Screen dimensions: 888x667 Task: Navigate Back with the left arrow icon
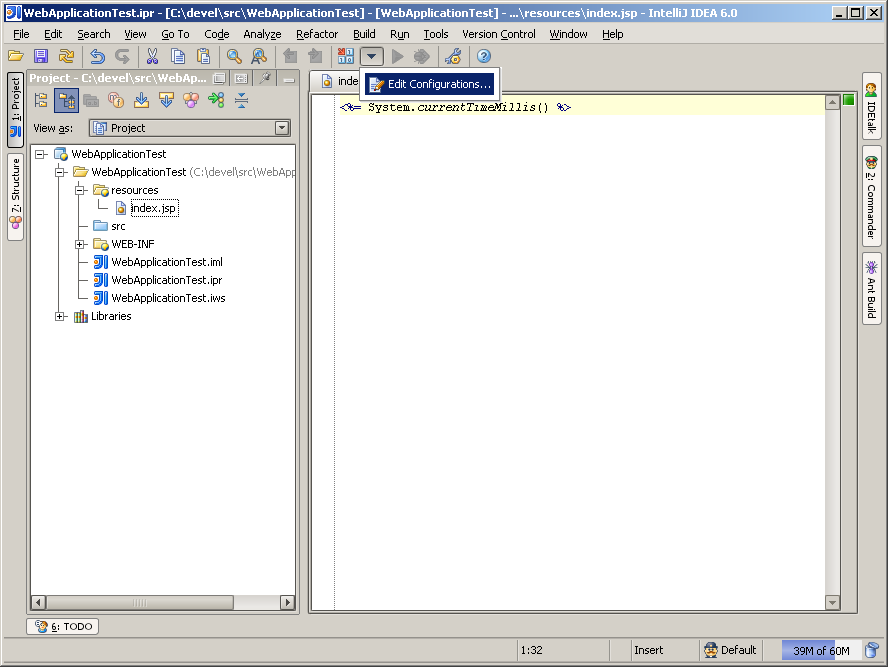point(290,56)
